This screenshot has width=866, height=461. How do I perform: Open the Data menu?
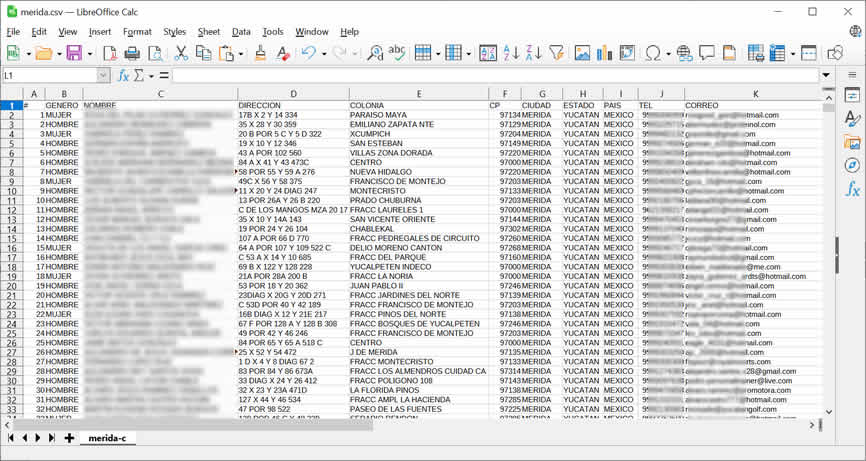click(x=241, y=32)
